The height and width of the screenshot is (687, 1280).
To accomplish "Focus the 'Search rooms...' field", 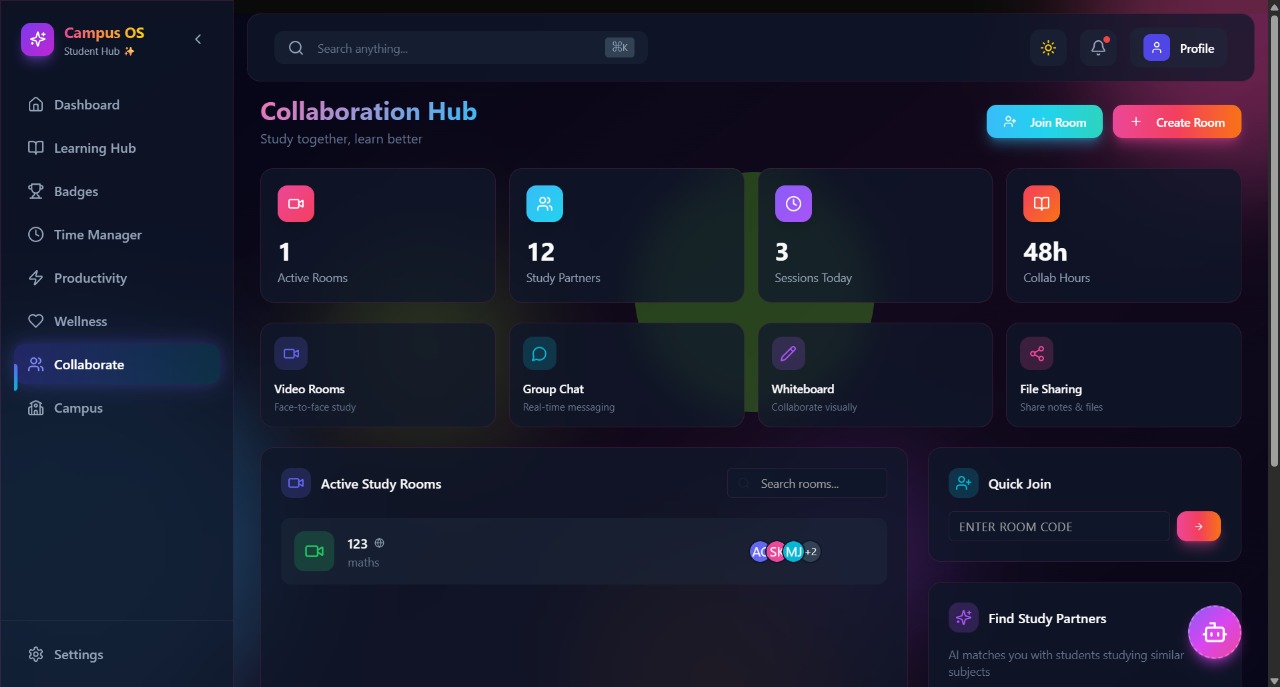I will 807,483.
